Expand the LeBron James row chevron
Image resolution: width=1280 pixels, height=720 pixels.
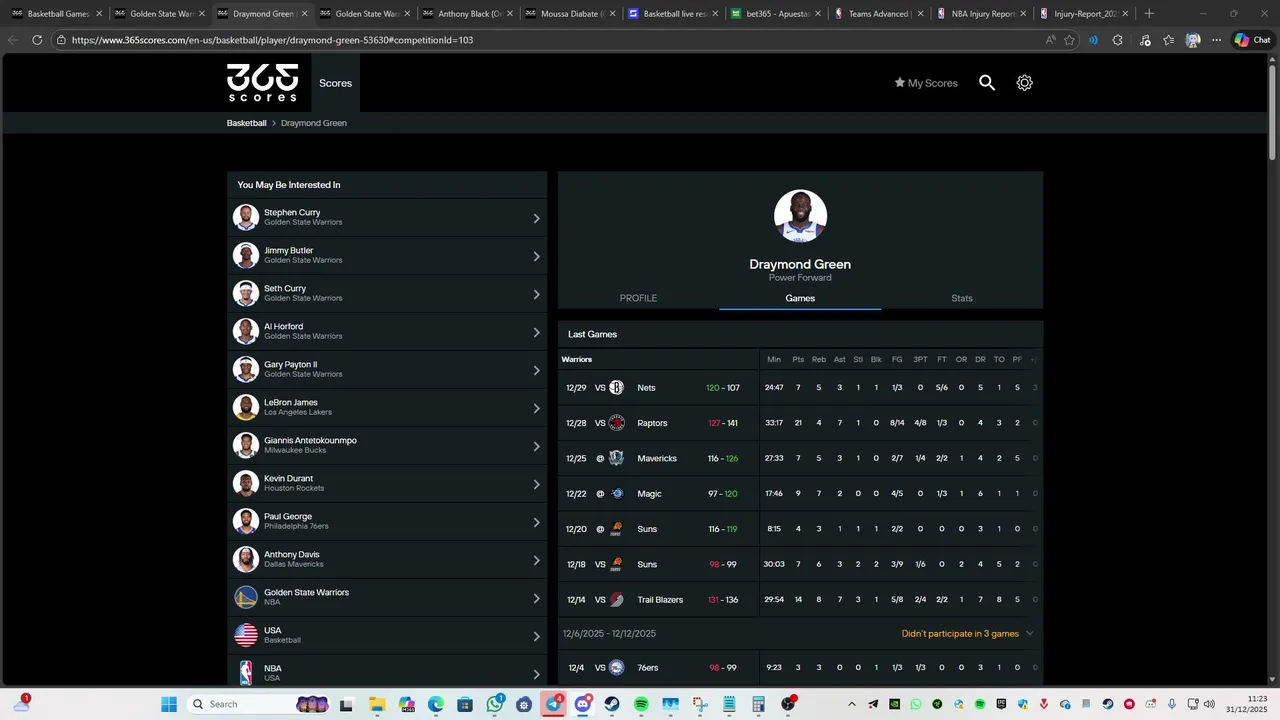pyautogui.click(x=536, y=408)
